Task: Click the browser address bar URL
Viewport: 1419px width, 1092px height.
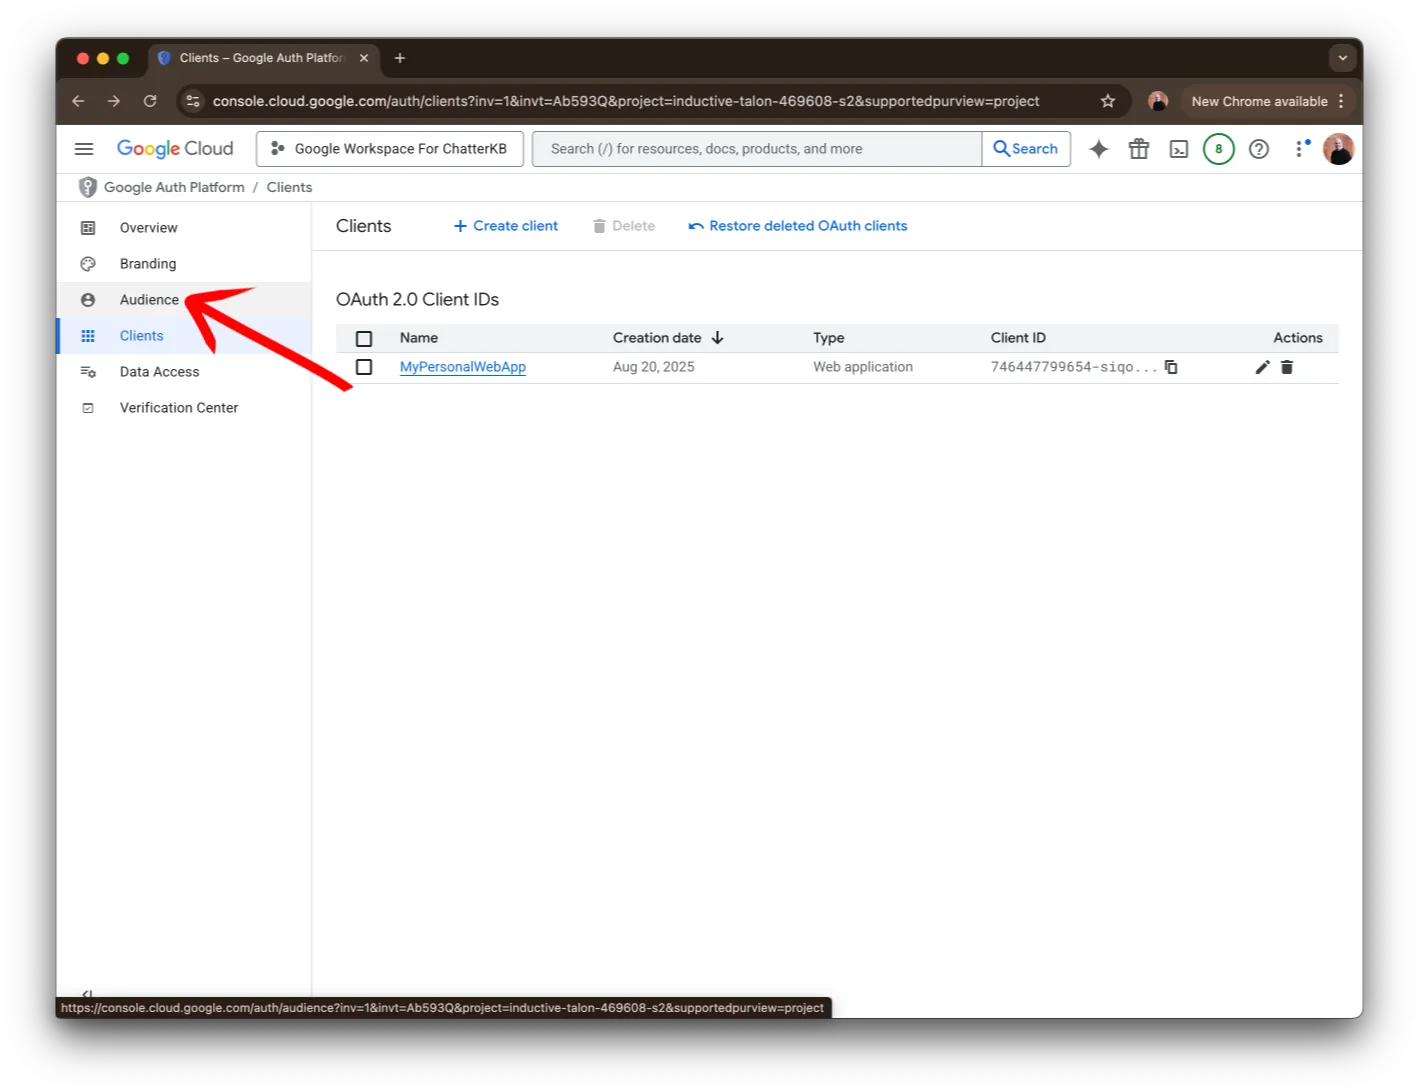Action: pyautogui.click(x=626, y=101)
